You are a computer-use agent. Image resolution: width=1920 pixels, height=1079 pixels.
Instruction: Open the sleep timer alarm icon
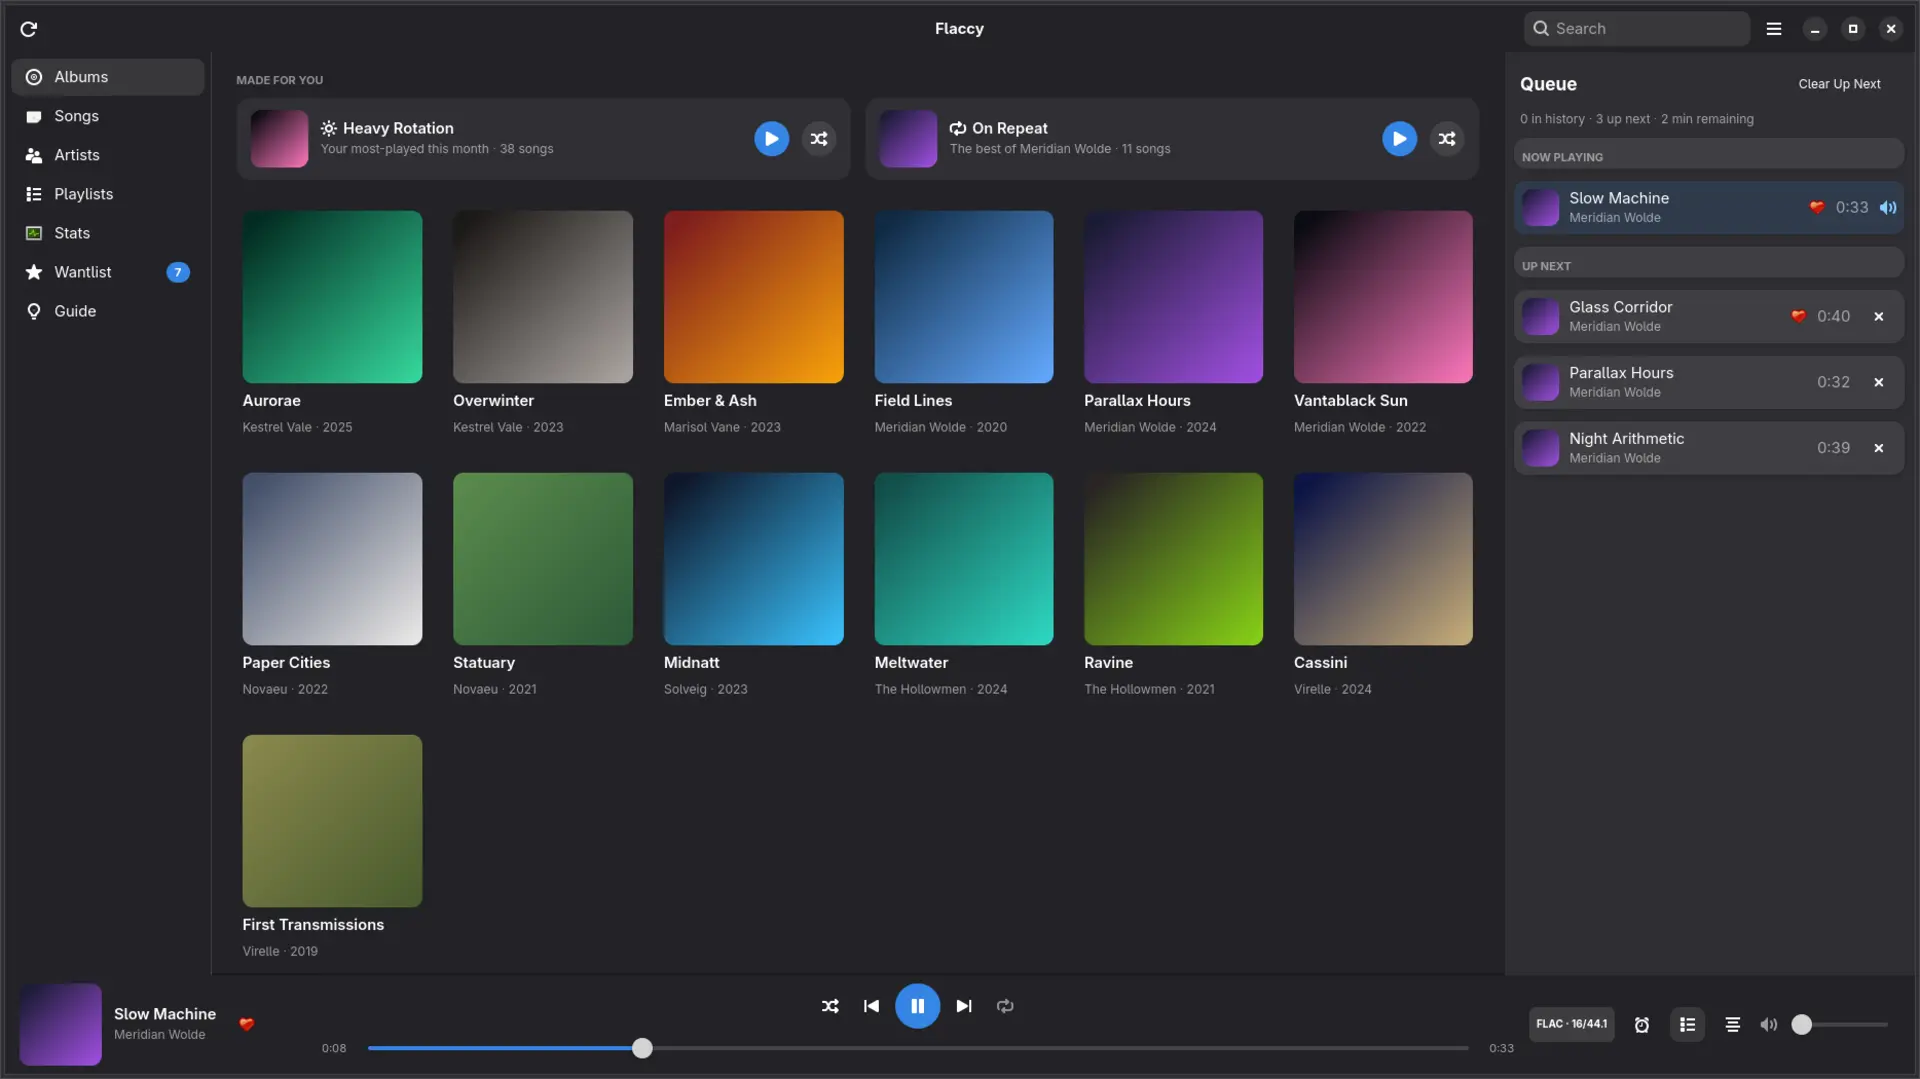pyautogui.click(x=1641, y=1025)
